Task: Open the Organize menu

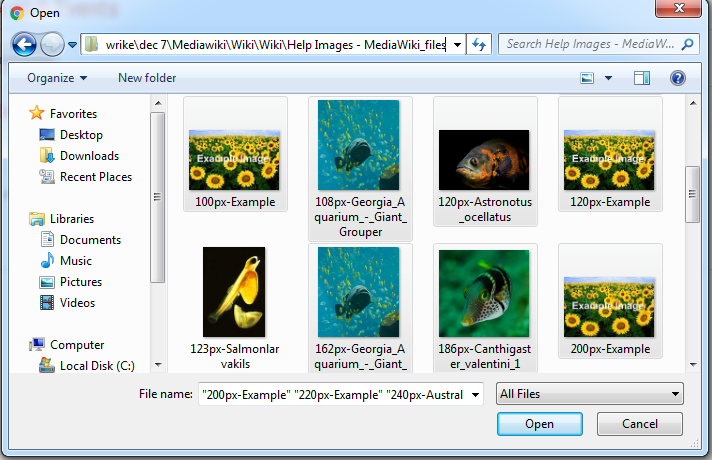Action: click(x=57, y=78)
